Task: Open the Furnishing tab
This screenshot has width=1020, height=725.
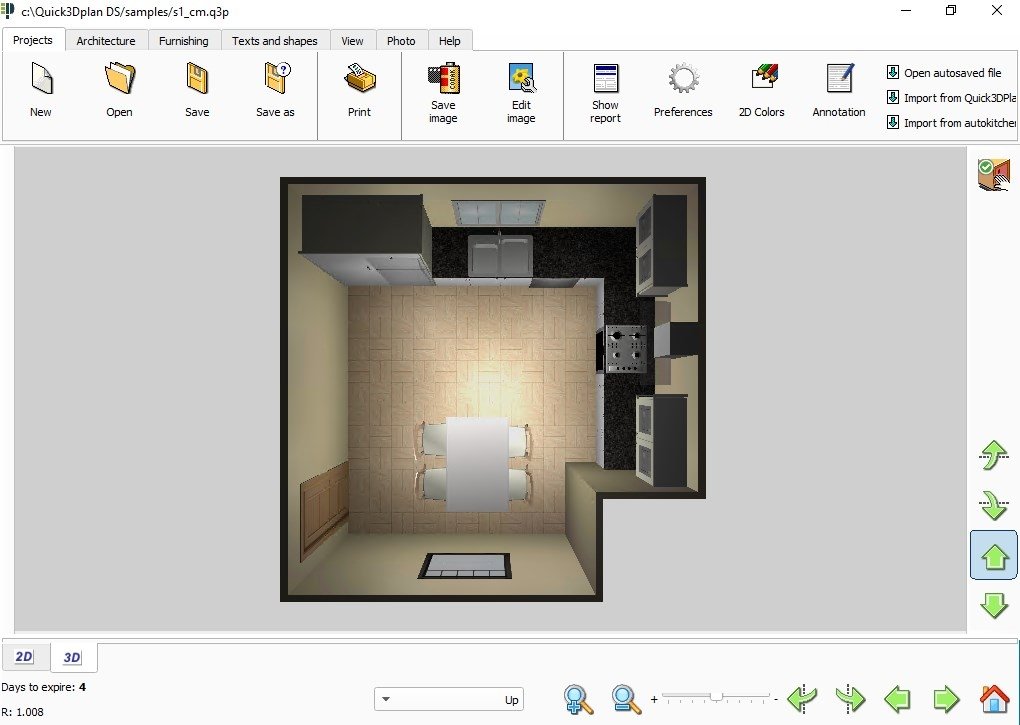Action: pos(183,40)
